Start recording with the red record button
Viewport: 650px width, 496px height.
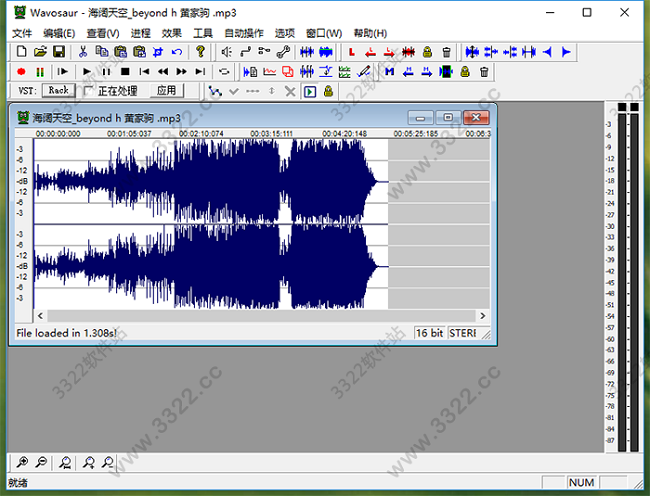[x=21, y=72]
